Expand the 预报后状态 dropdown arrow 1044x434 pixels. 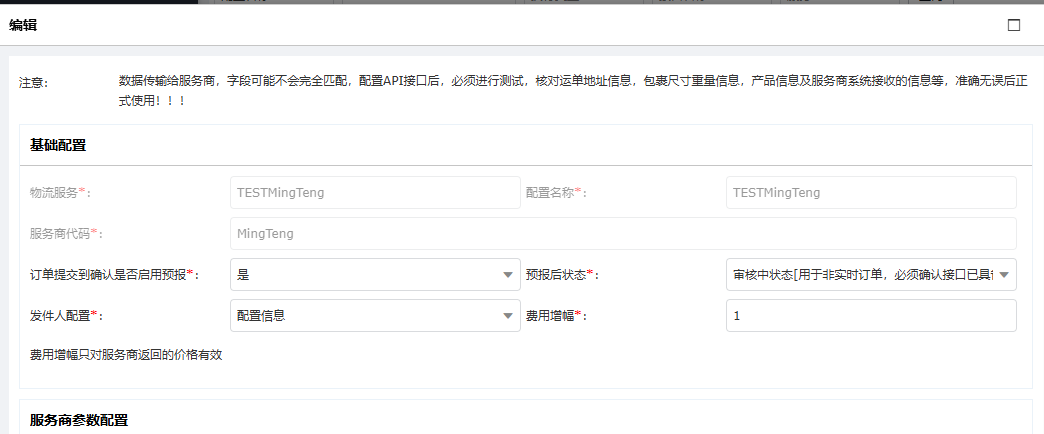(x=1004, y=274)
